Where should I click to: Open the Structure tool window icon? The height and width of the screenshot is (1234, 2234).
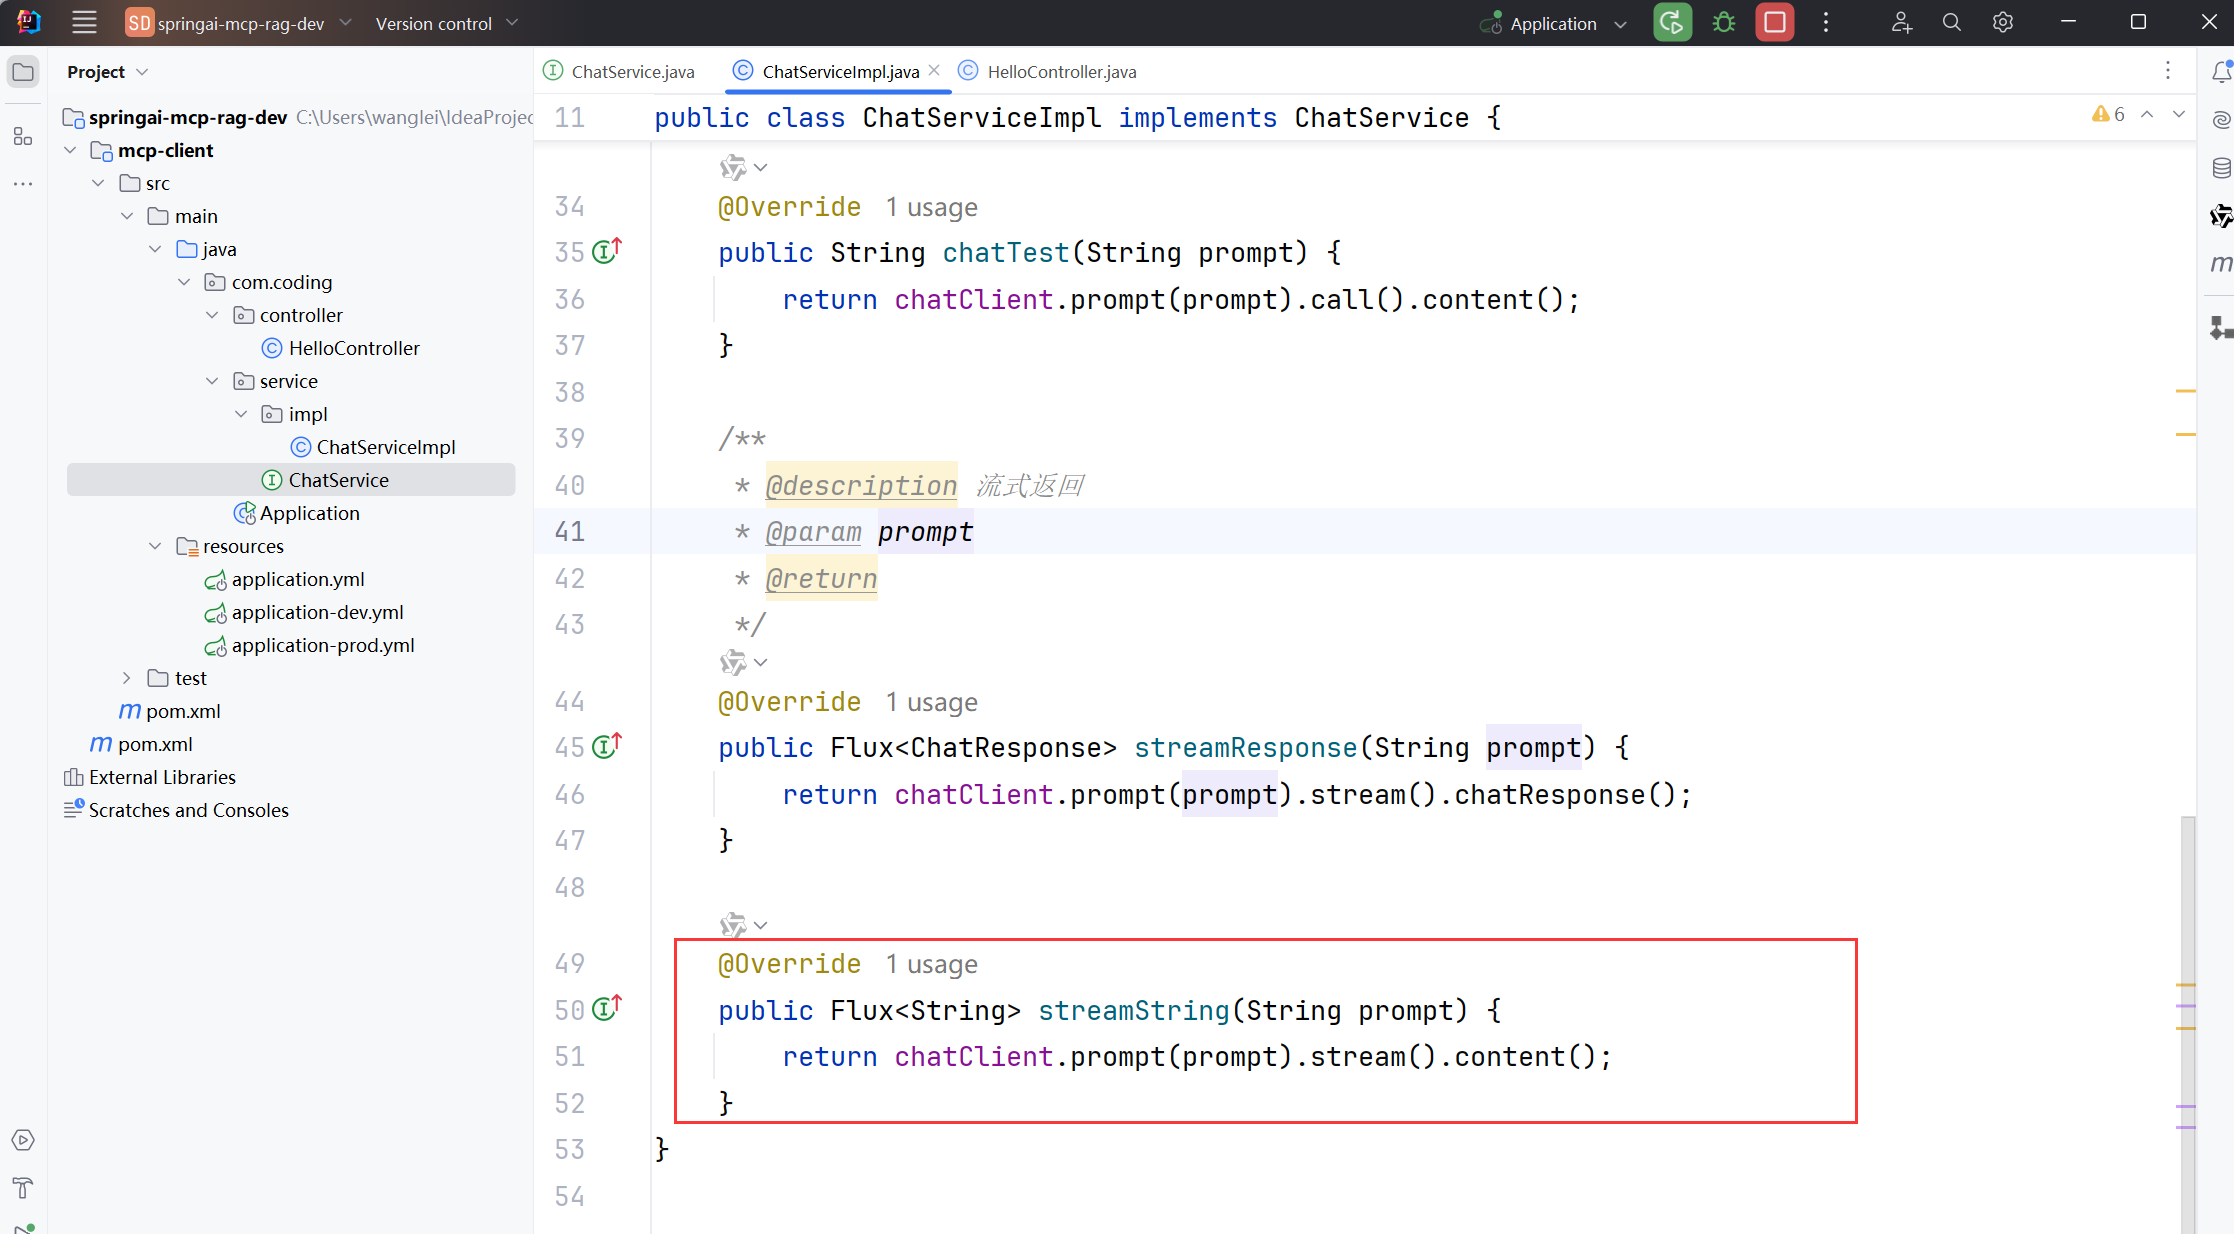pyautogui.click(x=23, y=137)
